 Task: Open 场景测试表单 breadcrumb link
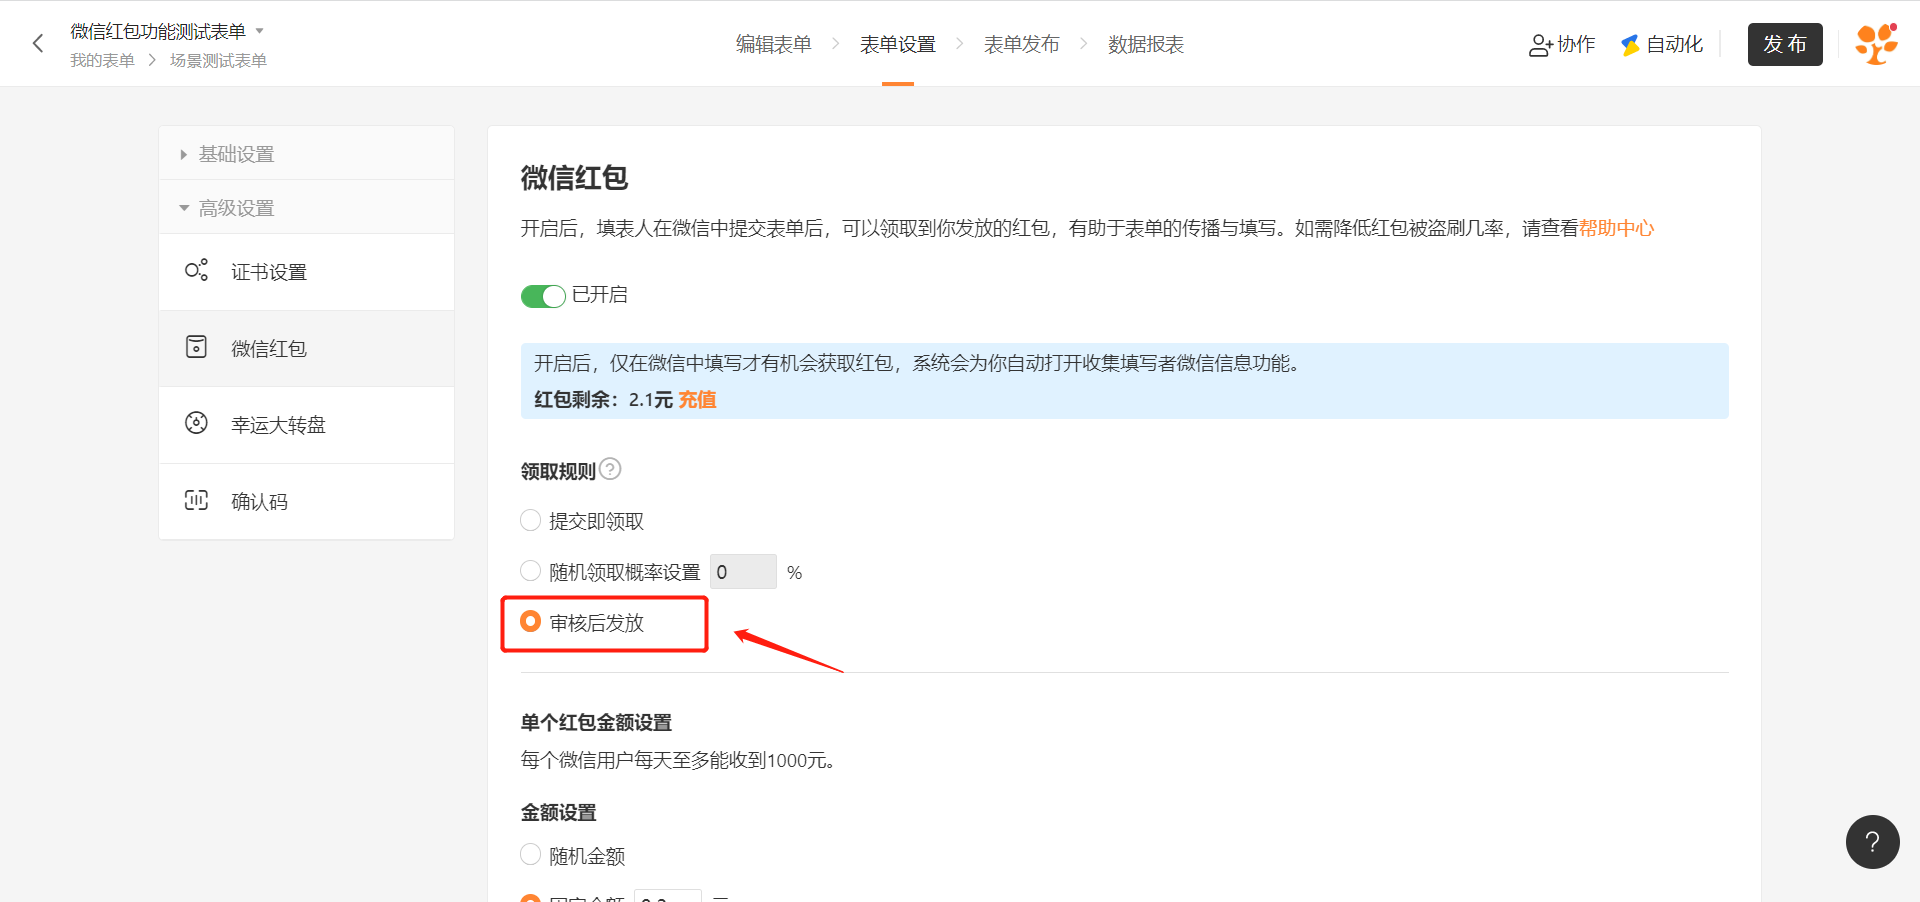[x=218, y=60]
